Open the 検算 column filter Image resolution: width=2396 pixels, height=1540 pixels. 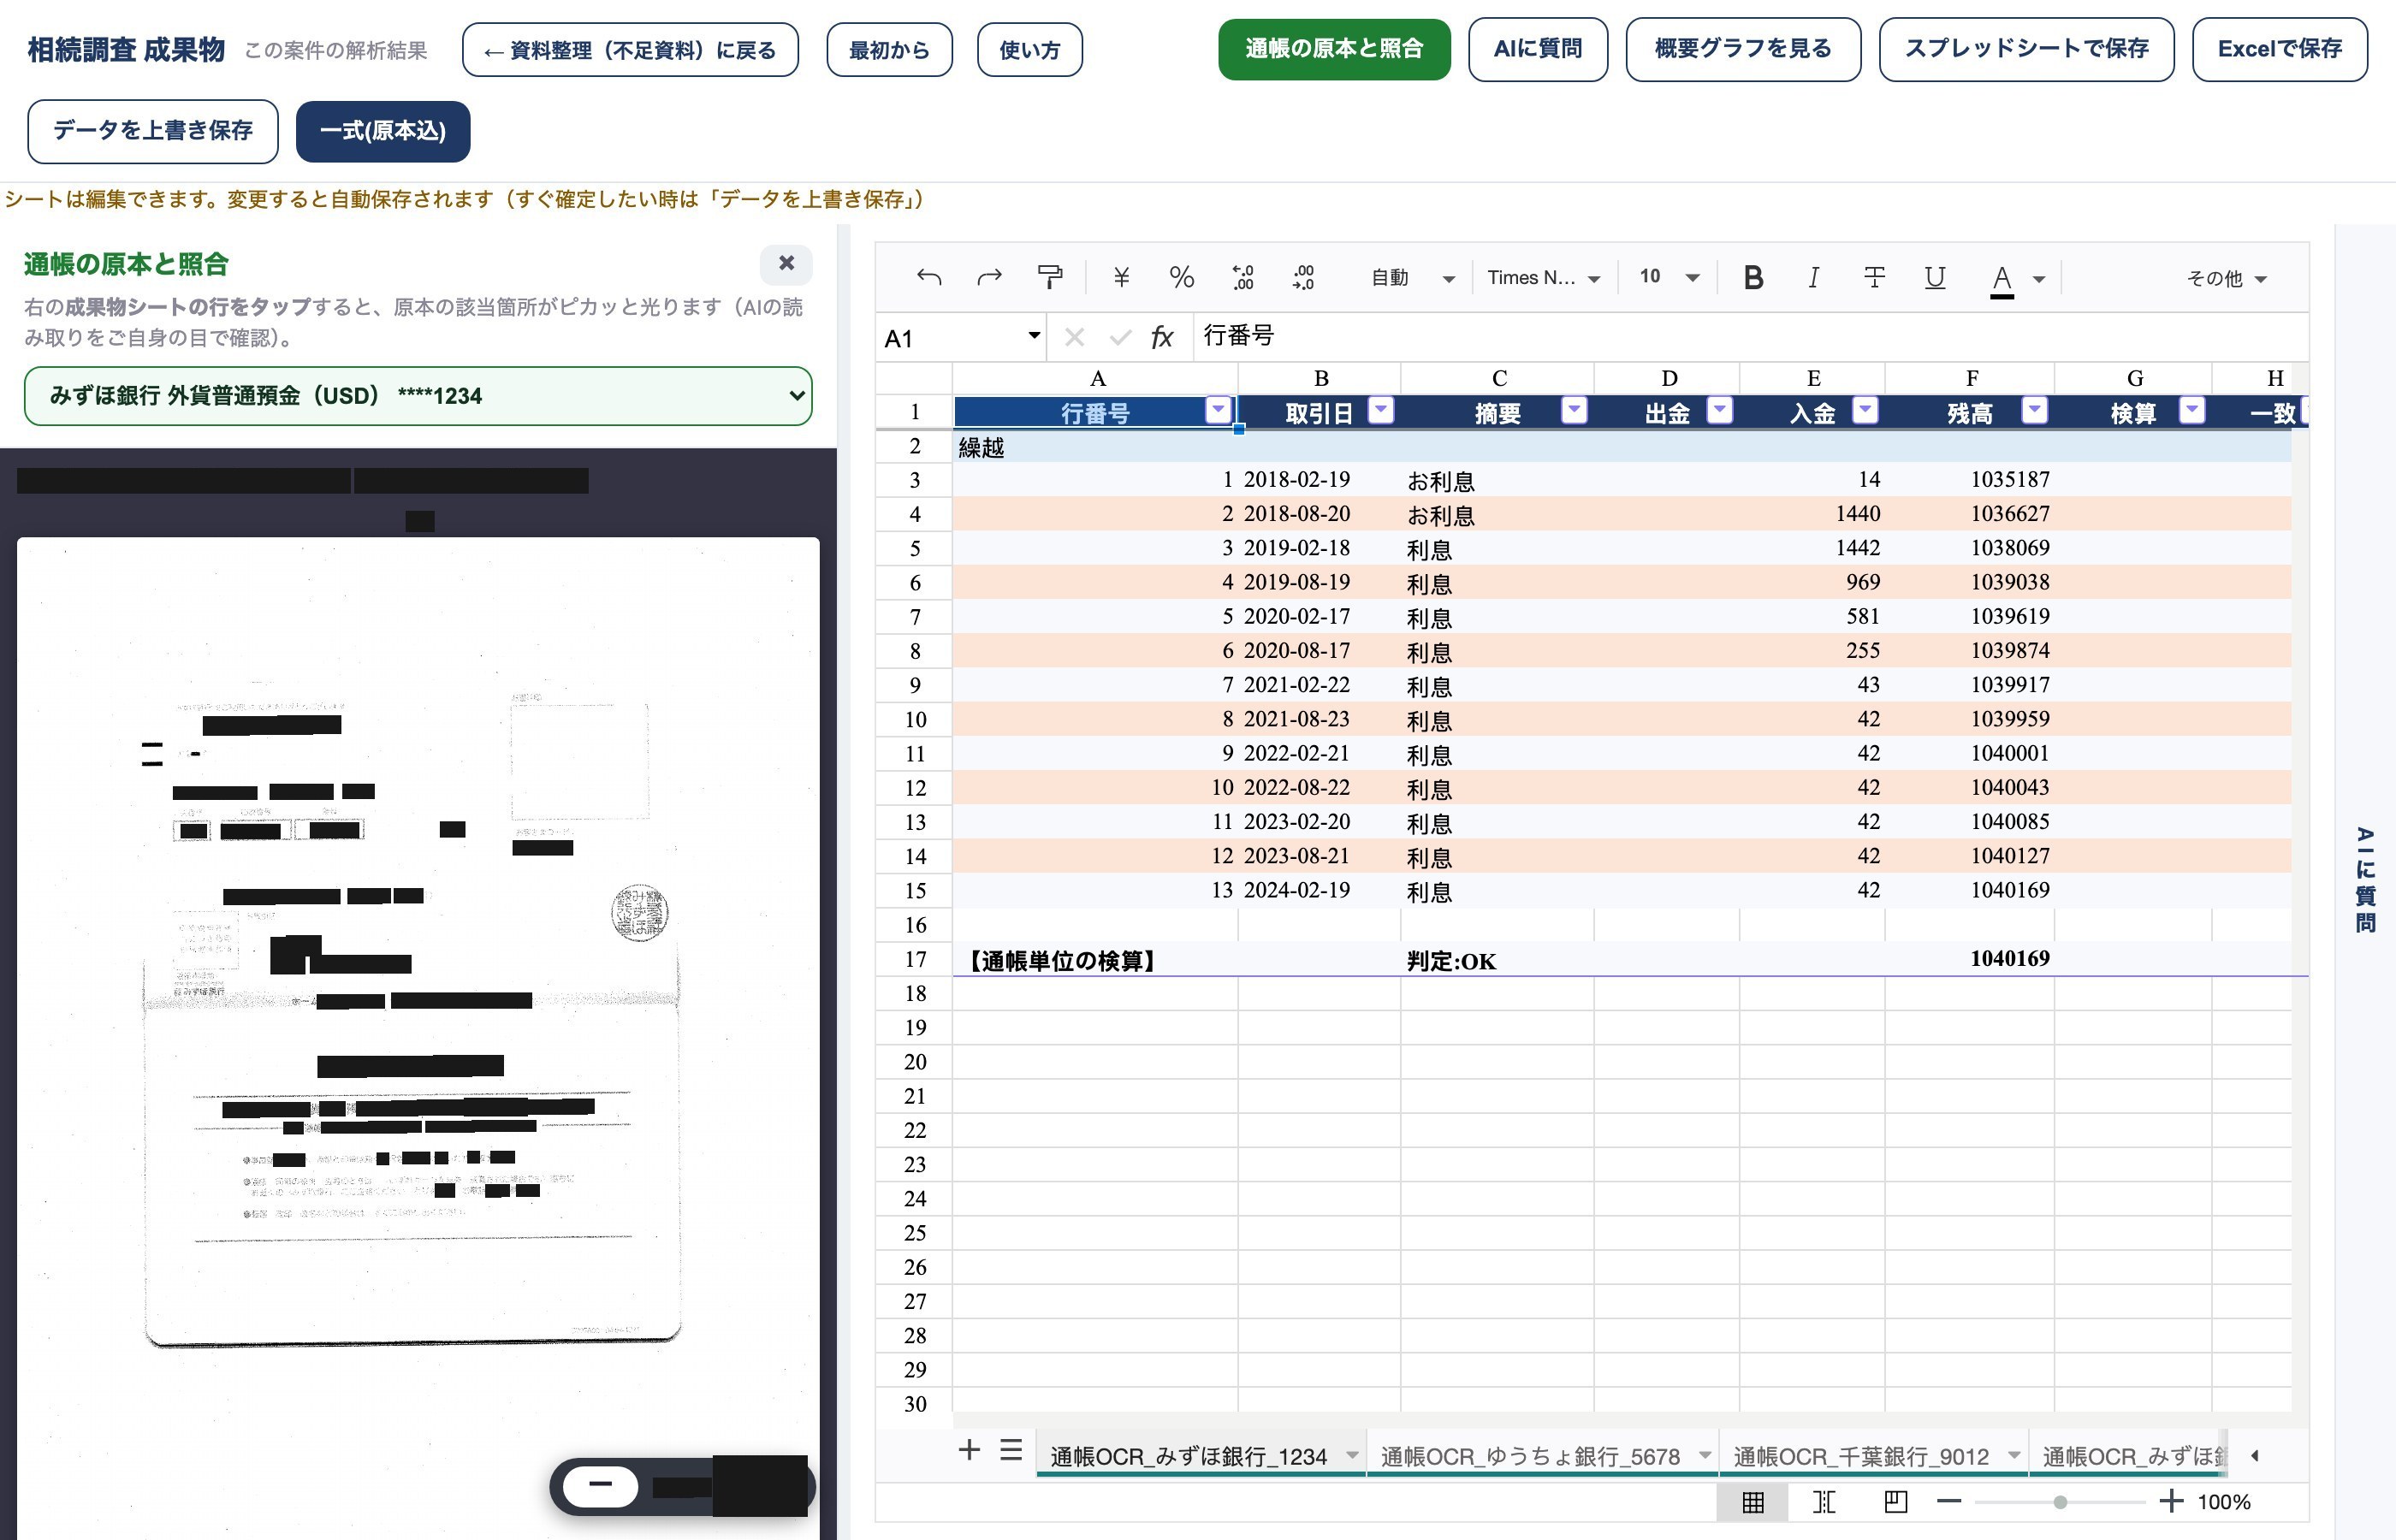point(2191,409)
